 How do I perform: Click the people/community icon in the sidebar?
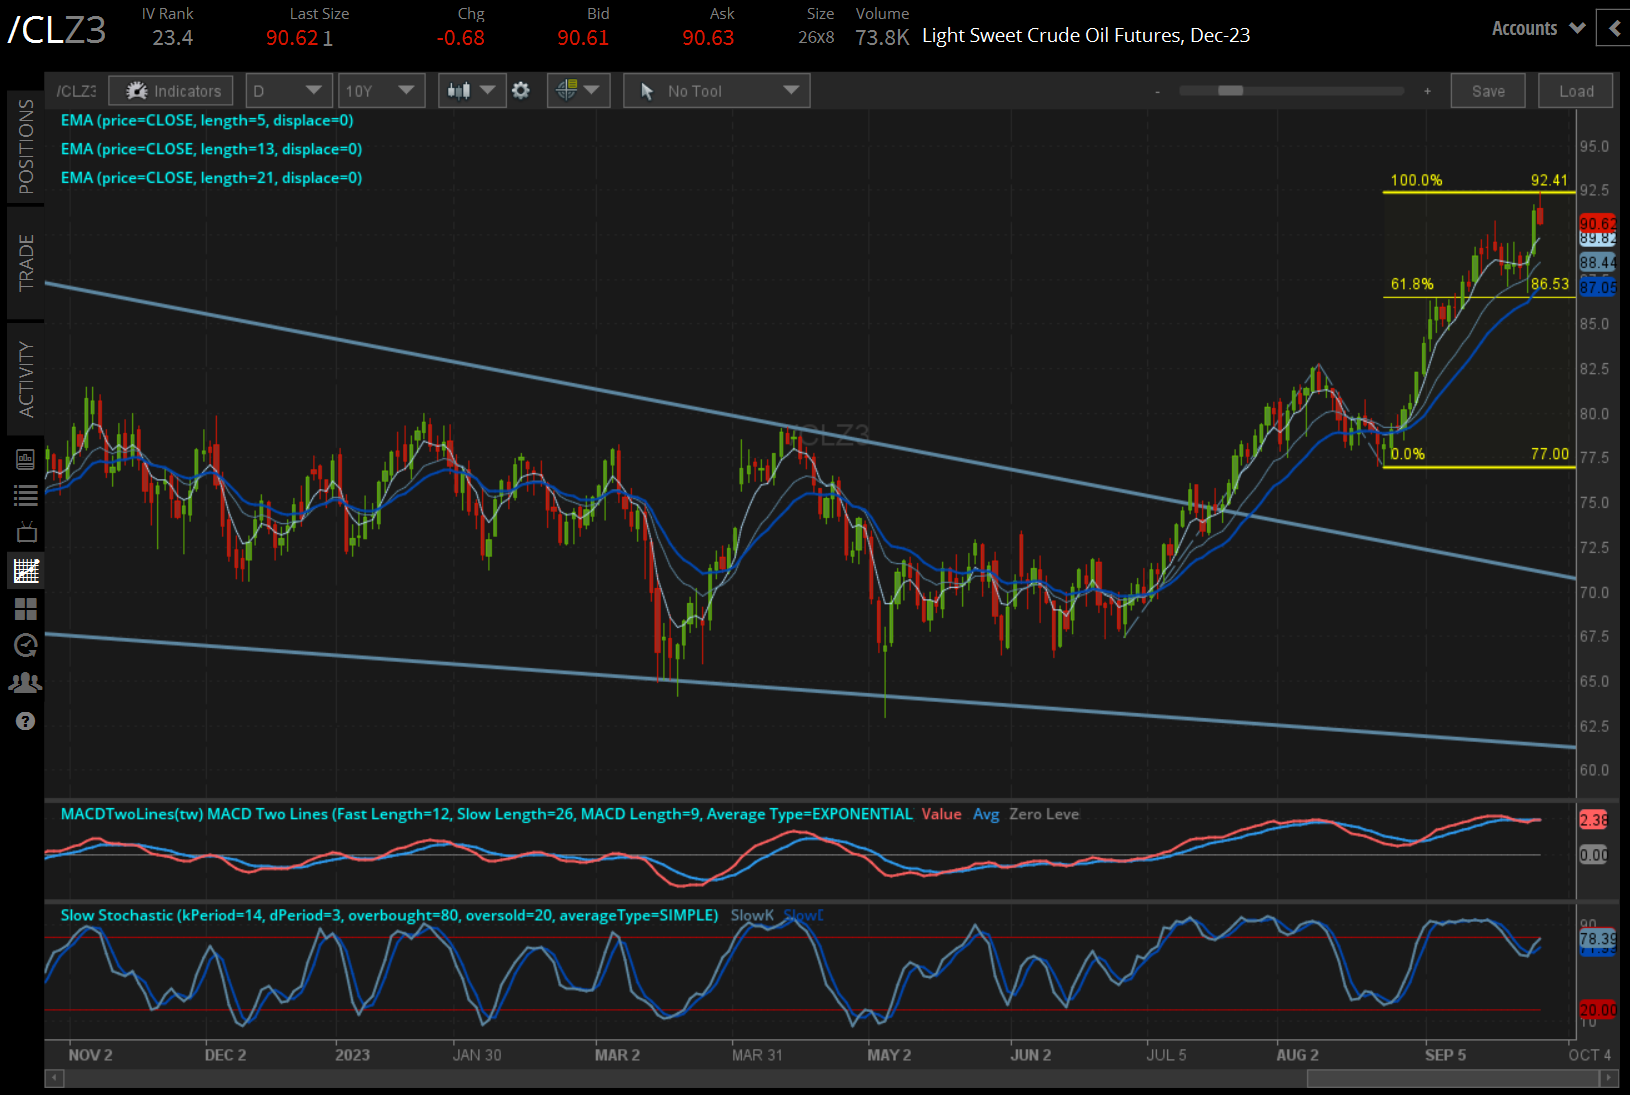click(26, 682)
